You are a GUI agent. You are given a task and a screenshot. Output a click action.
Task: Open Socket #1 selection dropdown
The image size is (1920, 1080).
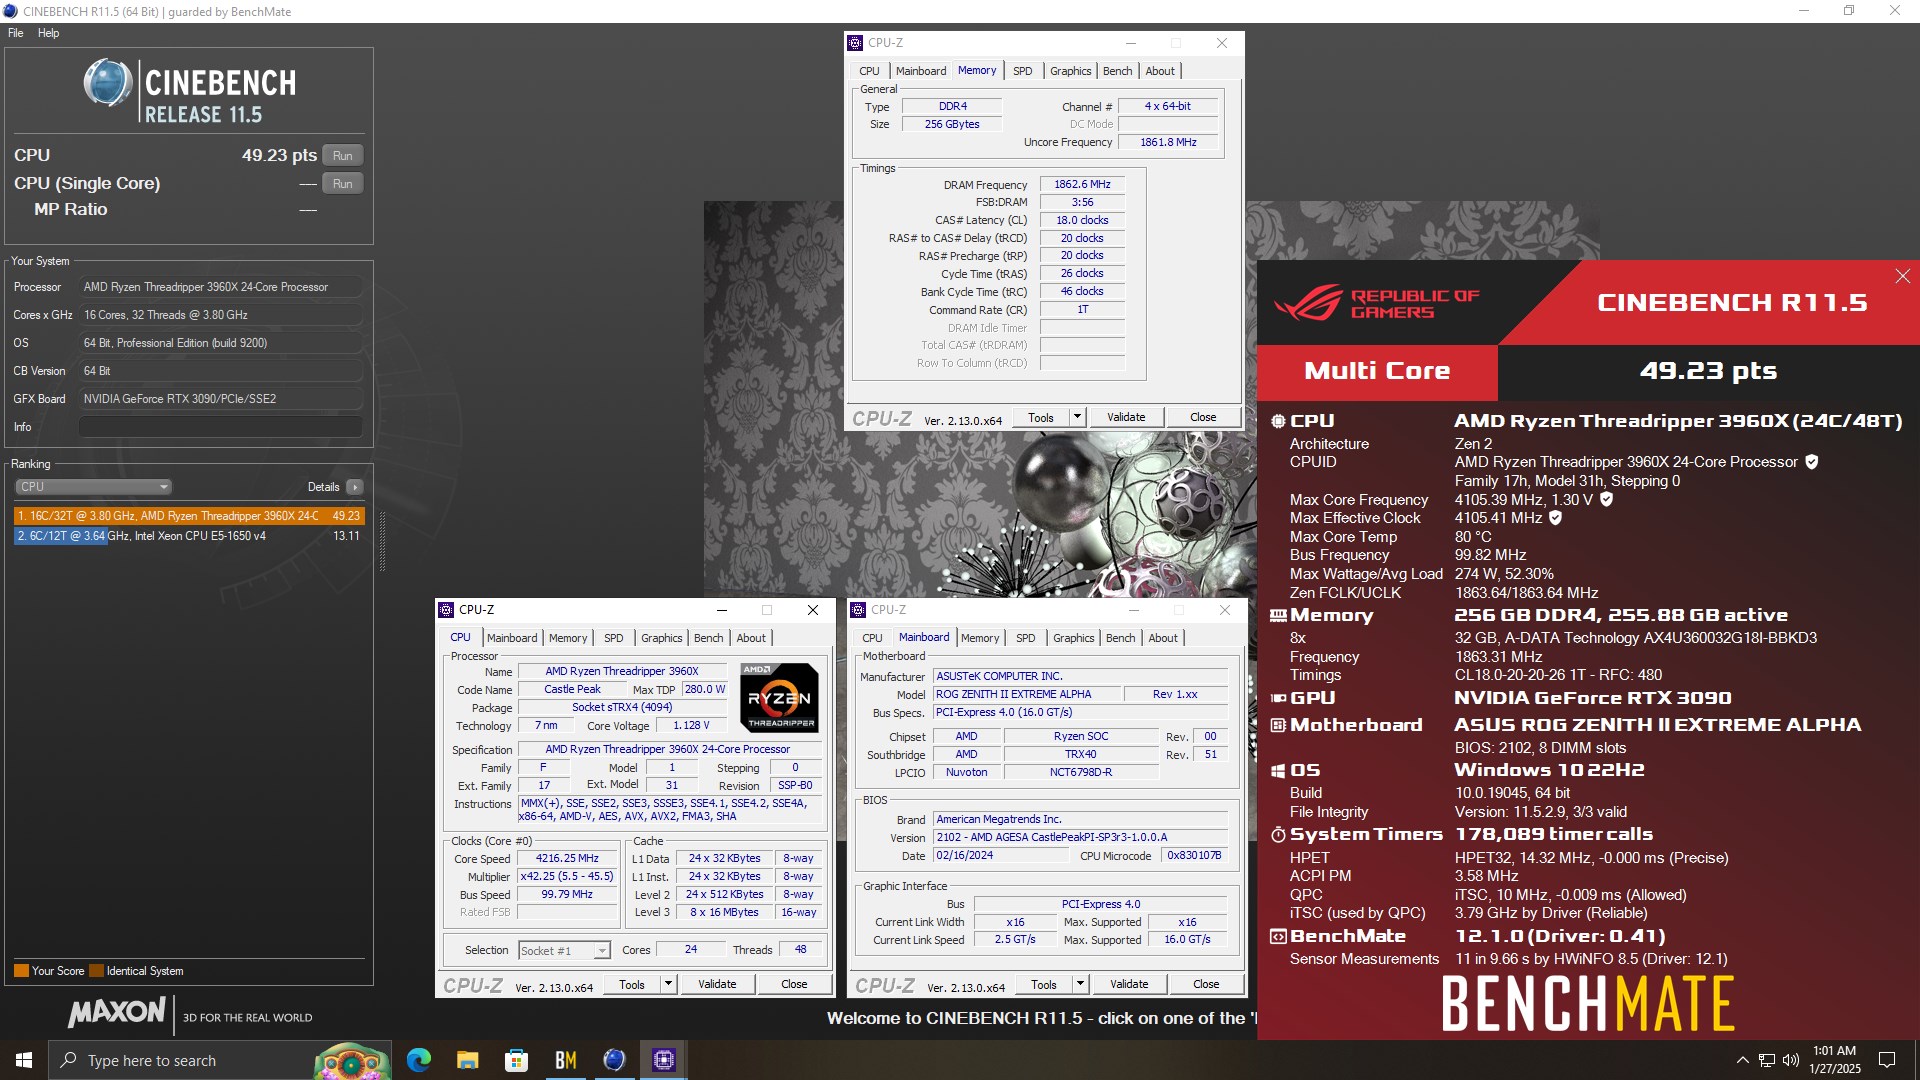(564, 950)
